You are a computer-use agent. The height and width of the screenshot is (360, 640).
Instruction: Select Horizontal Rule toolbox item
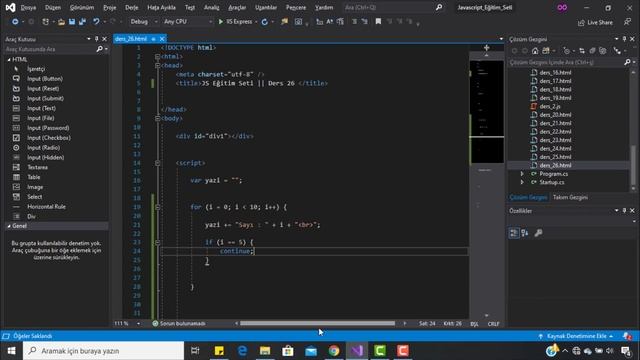pyautogui.click(x=47, y=207)
